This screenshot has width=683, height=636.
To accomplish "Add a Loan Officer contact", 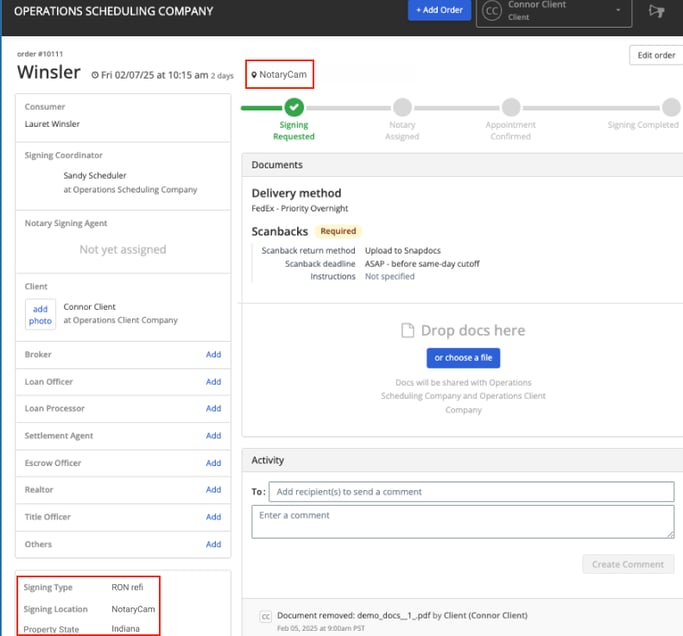I will pyautogui.click(x=213, y=382).
